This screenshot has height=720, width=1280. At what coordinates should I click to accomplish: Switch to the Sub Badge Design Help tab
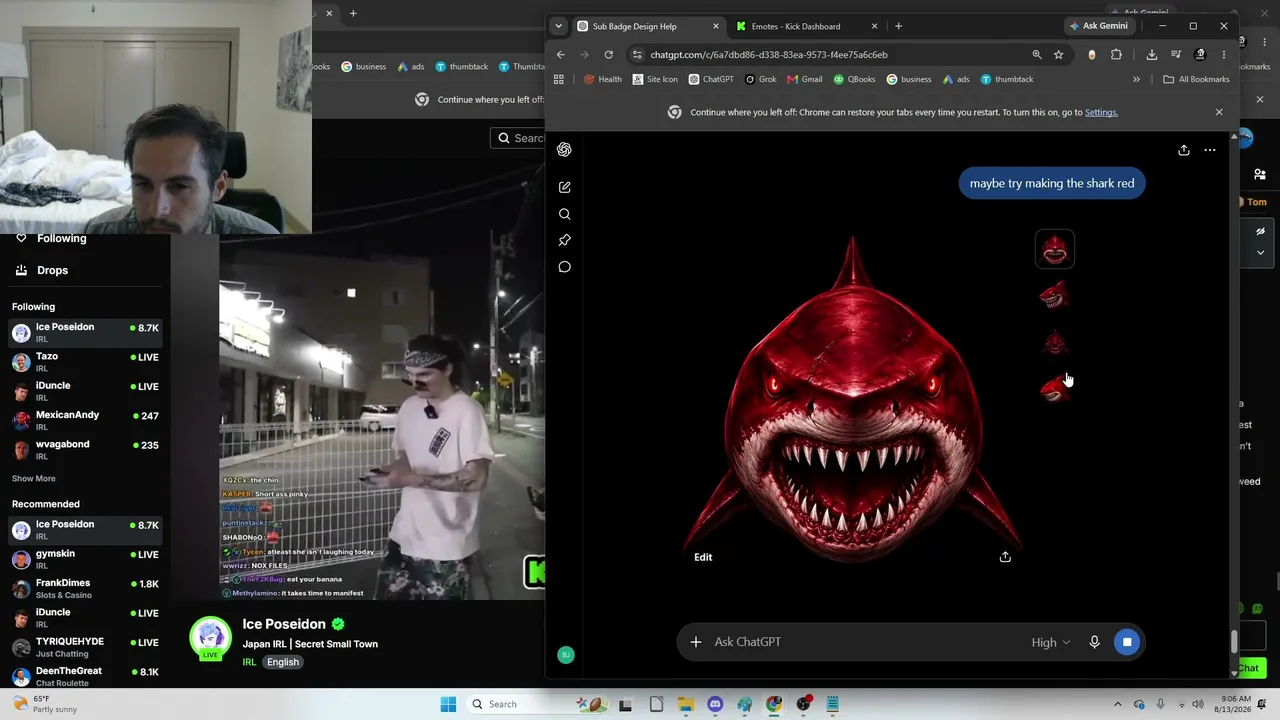[646, 26]
